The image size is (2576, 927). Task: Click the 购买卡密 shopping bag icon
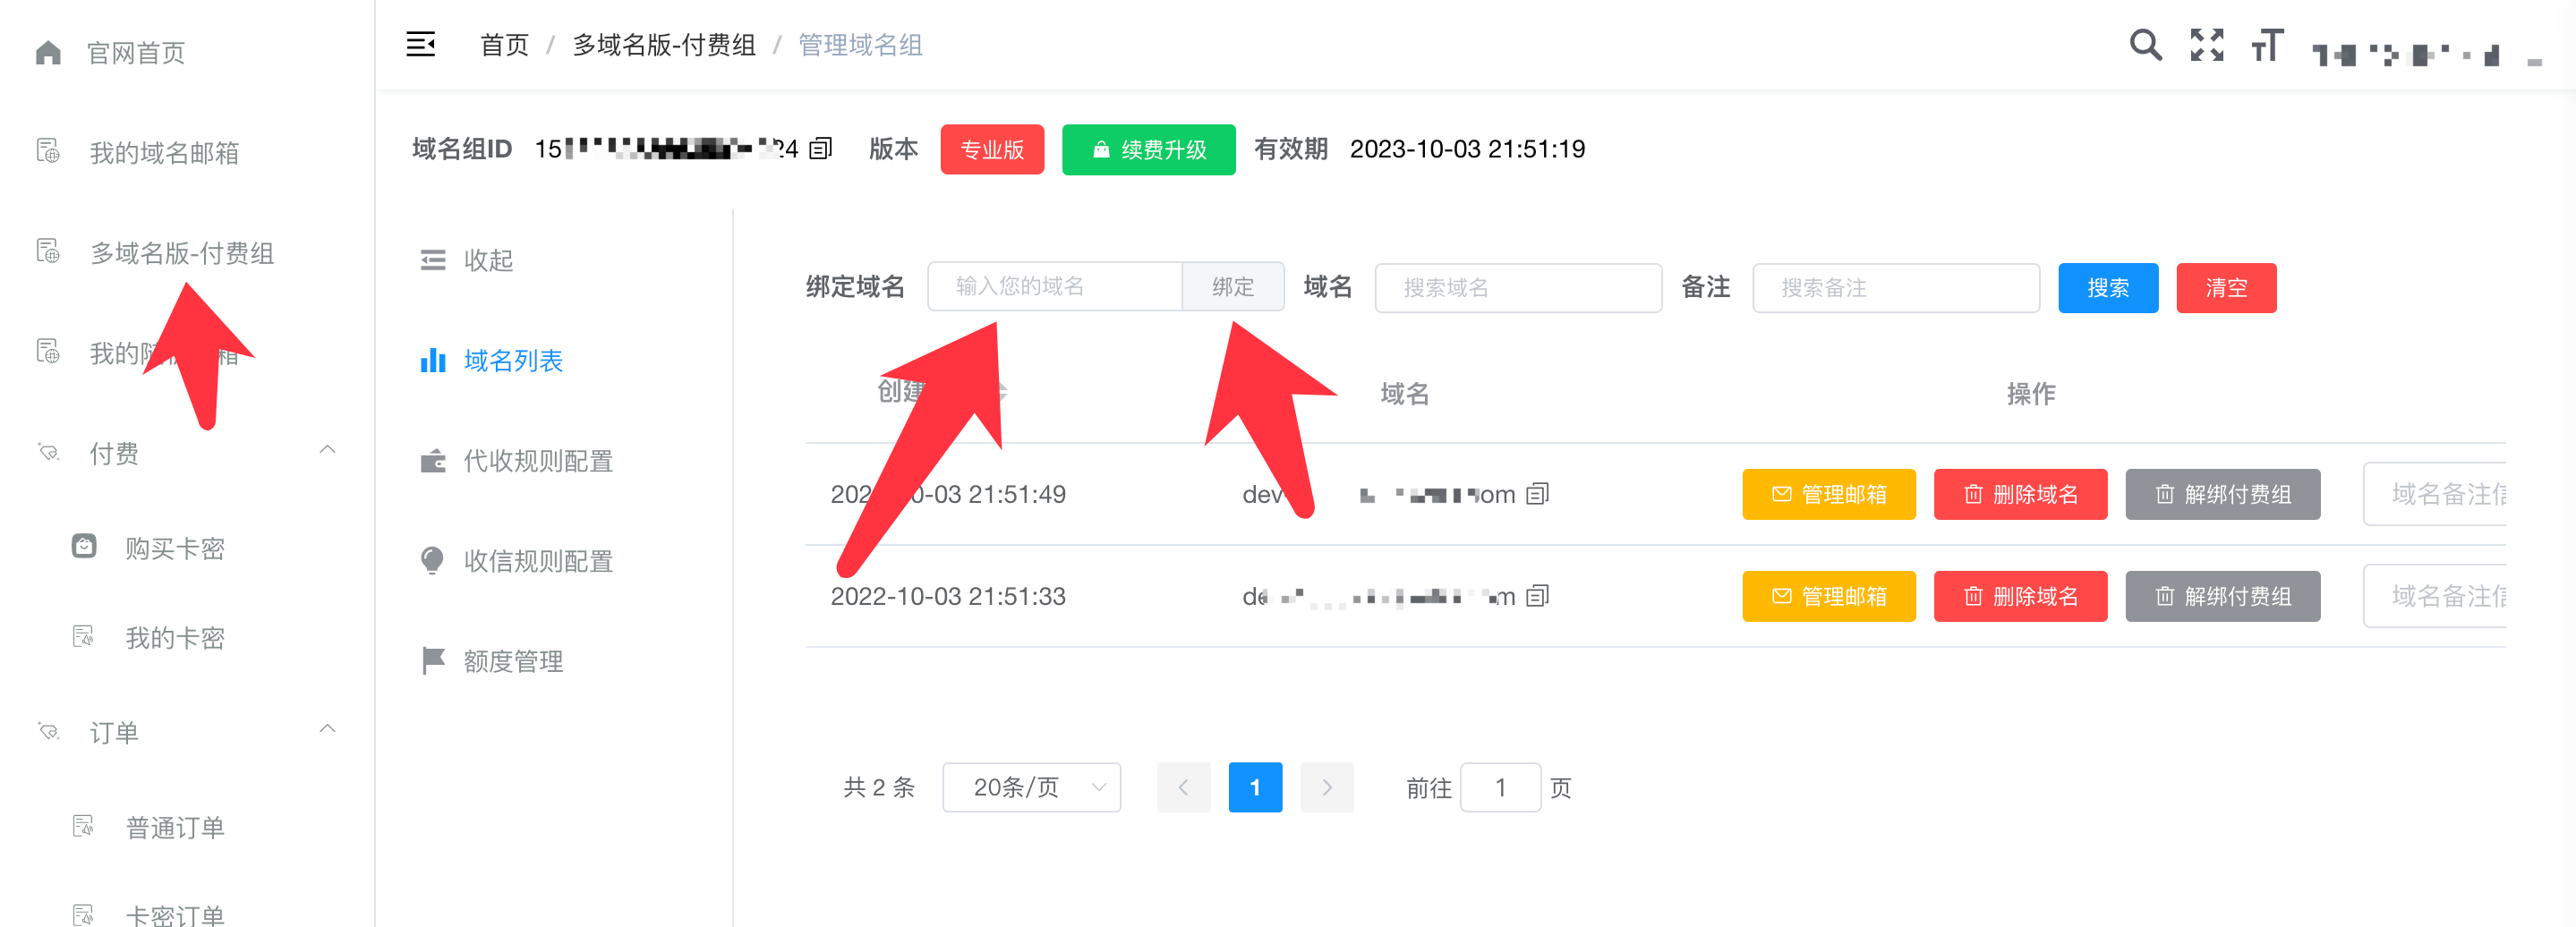coord(84,546)
